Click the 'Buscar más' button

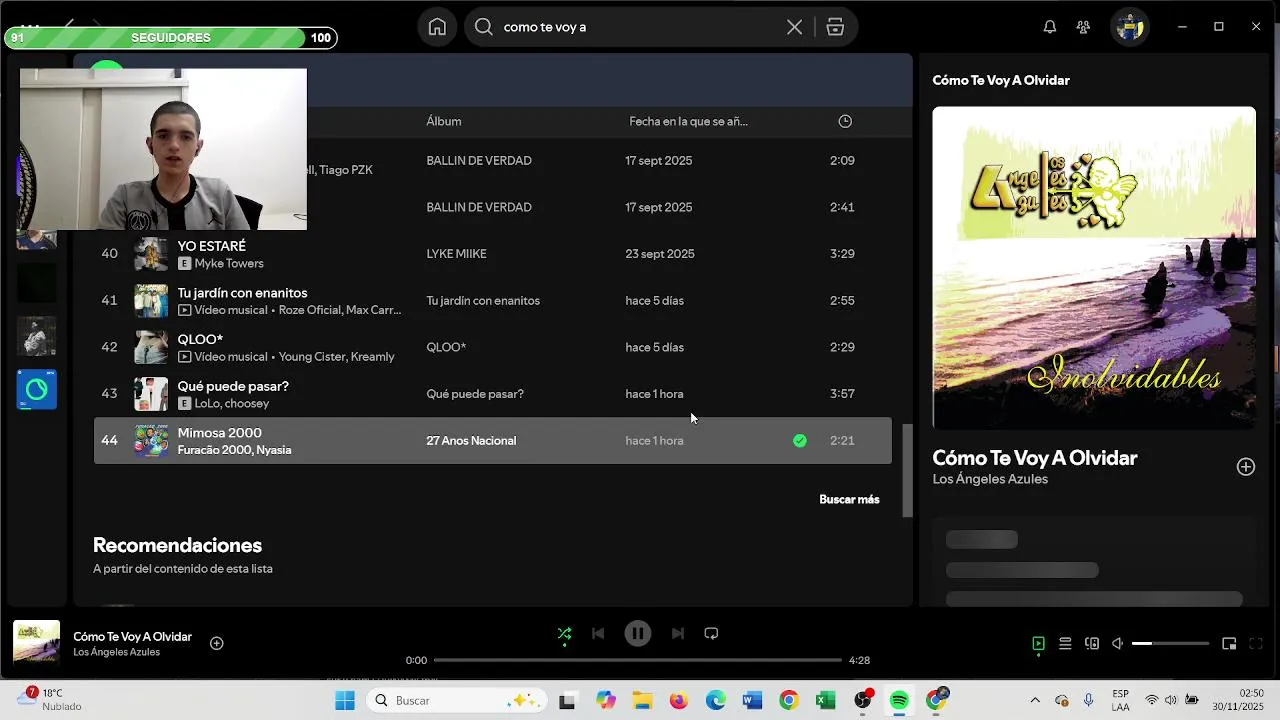849,499
